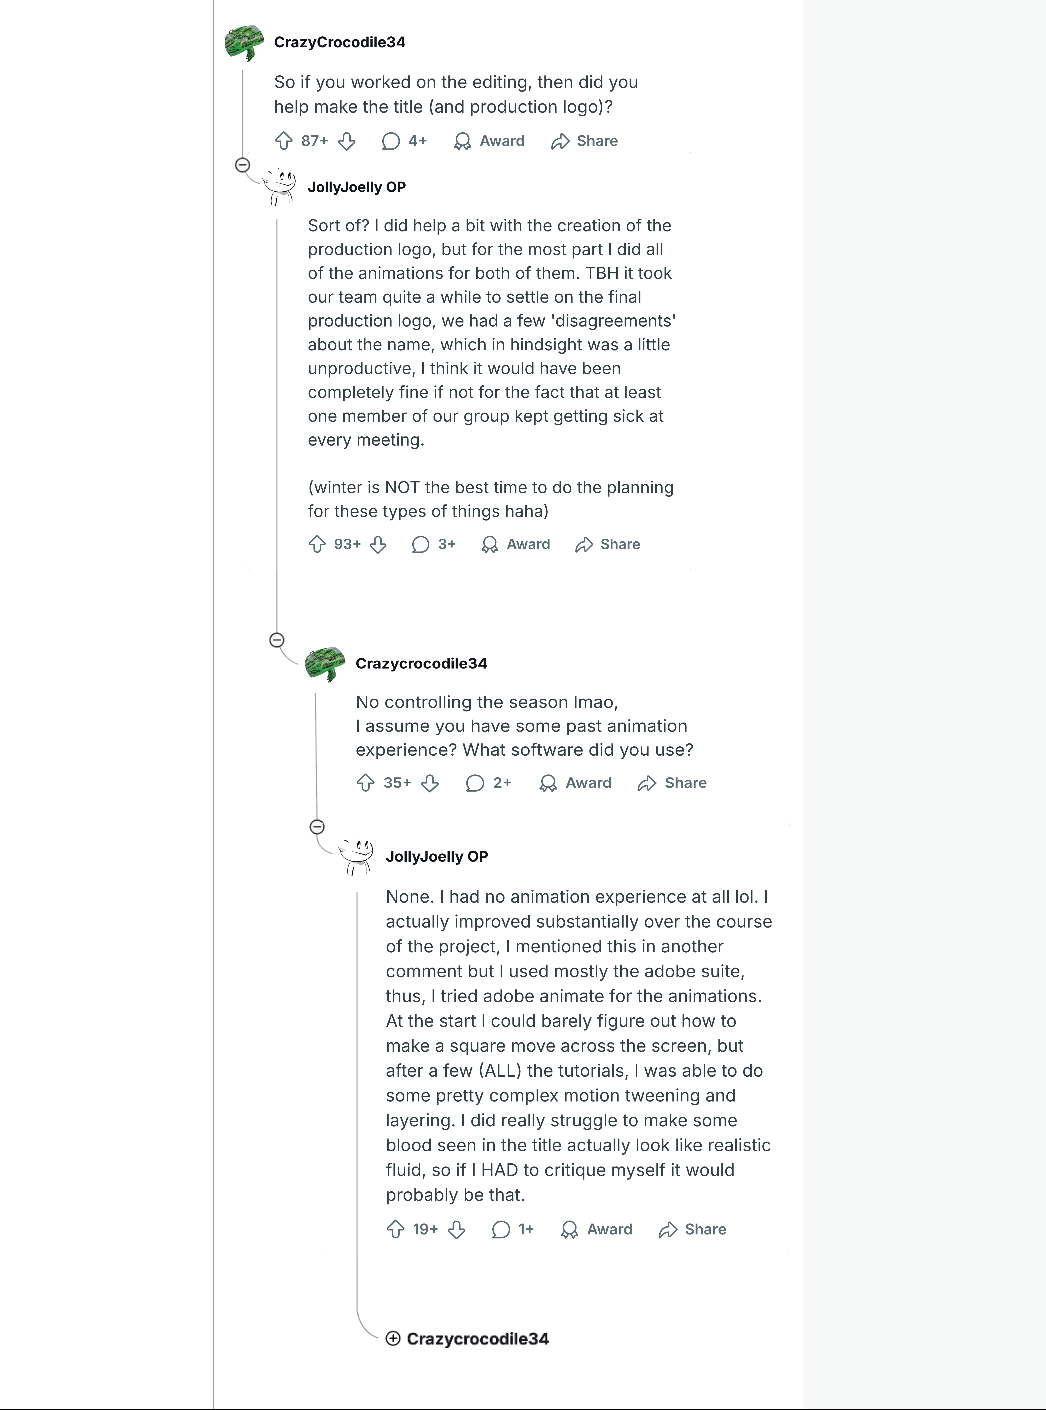Collapse the thread under CrazyCrocodile34's top comment

[242, 165]
